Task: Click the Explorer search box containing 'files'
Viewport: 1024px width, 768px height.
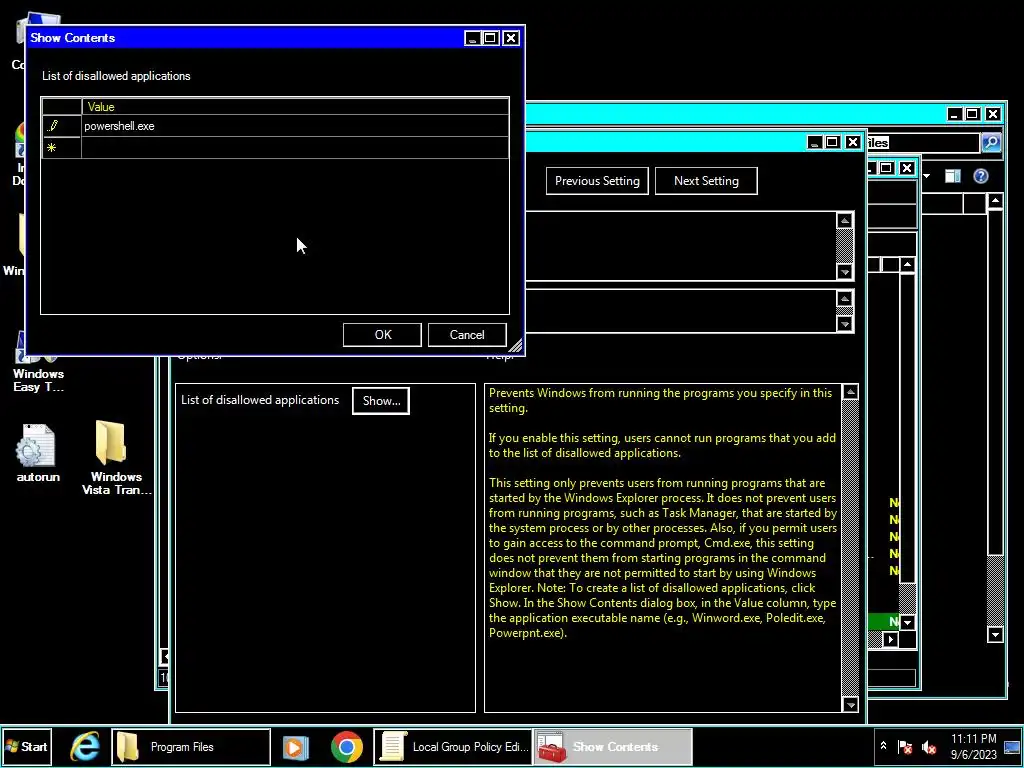Action: (923, 142)
